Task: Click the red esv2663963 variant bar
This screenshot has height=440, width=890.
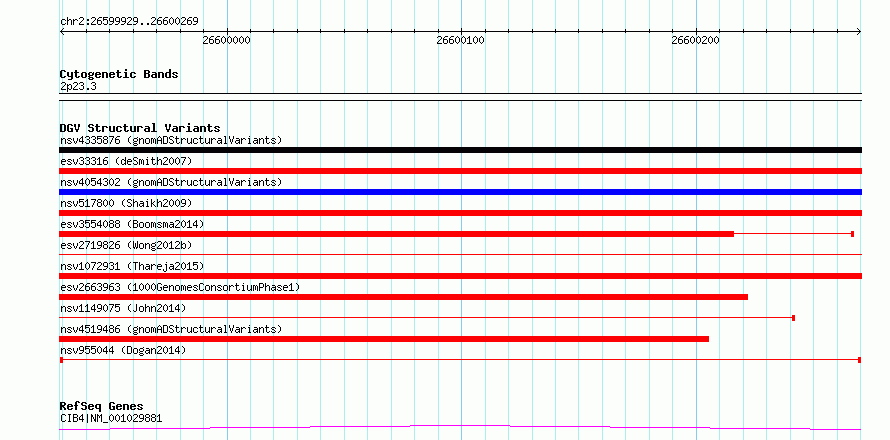Action: pyautogui.click(x=404, y=297)
